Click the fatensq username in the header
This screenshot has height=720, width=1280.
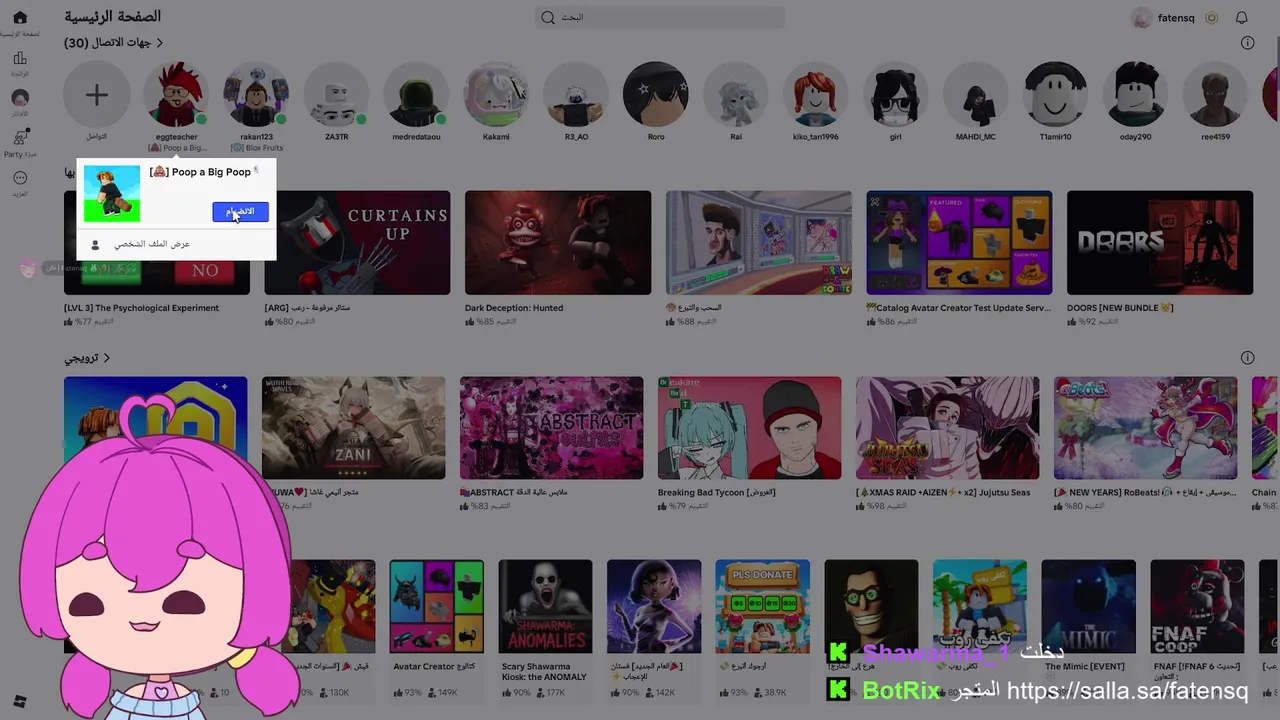point(1176,18)
